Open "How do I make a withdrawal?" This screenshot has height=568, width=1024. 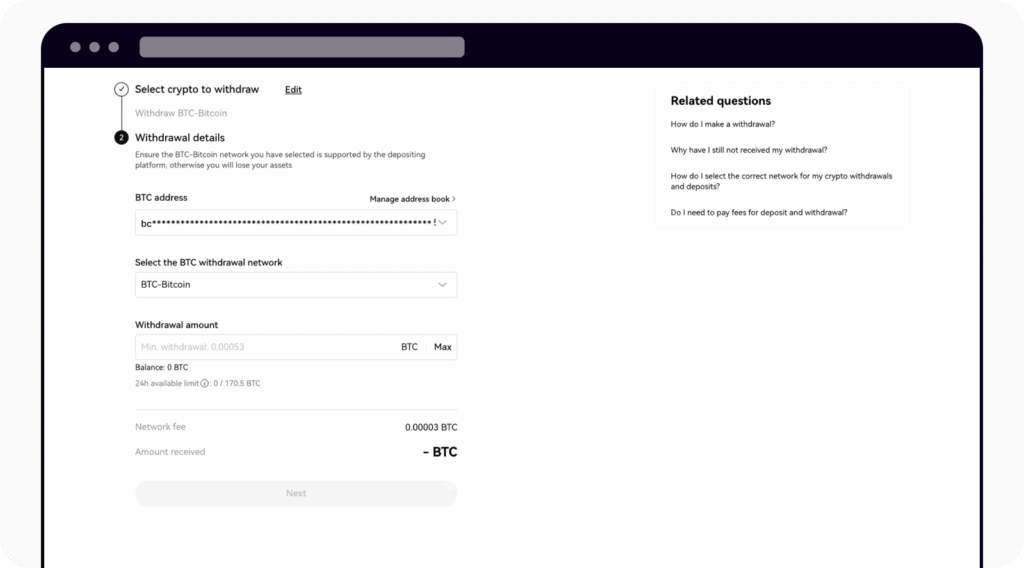click(723, 124)
